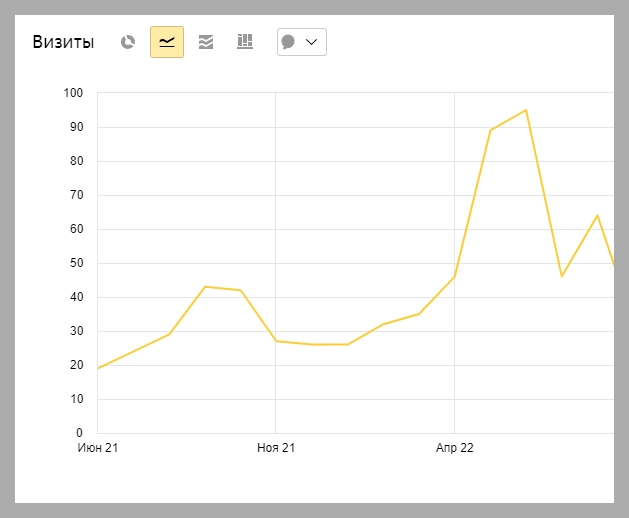
Task: Open the annotations comment dropdown
Action: coord(311,42)
